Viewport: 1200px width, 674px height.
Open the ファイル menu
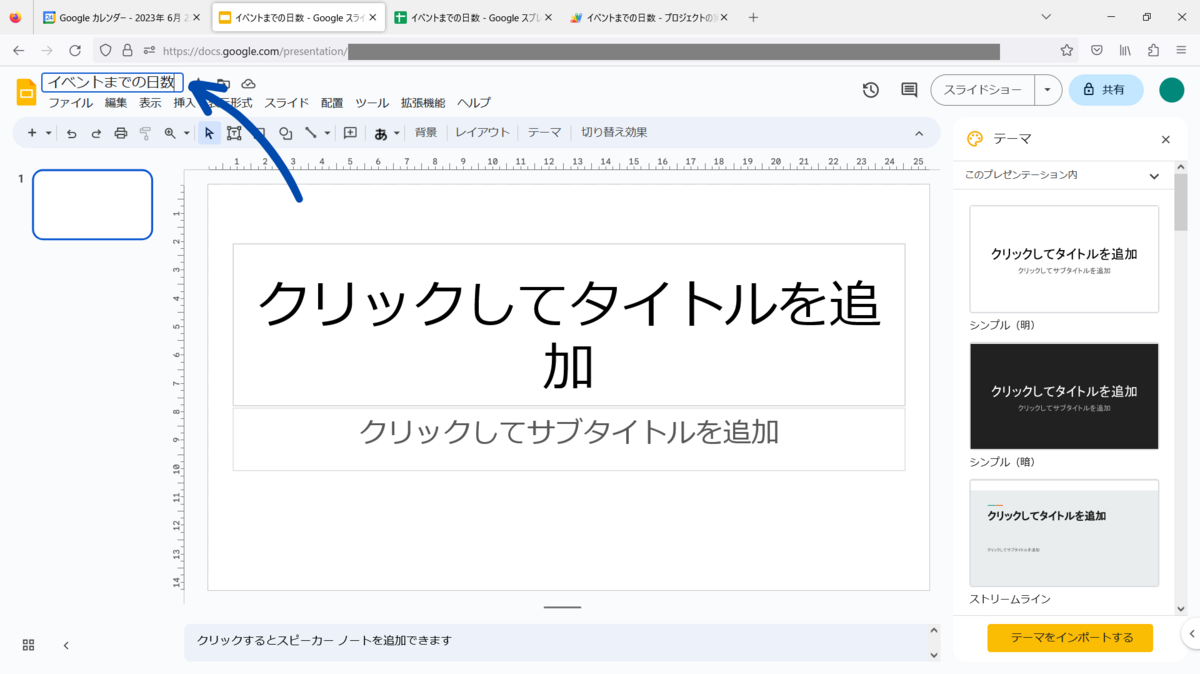pos(71,103)
